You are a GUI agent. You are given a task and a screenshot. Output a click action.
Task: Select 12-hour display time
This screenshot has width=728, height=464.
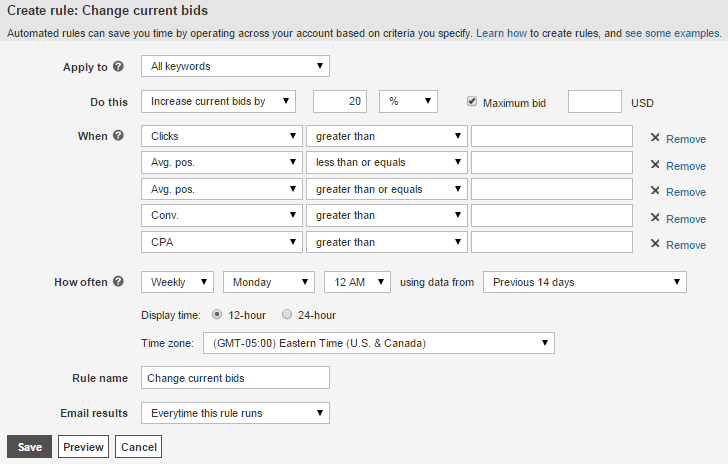217,314
